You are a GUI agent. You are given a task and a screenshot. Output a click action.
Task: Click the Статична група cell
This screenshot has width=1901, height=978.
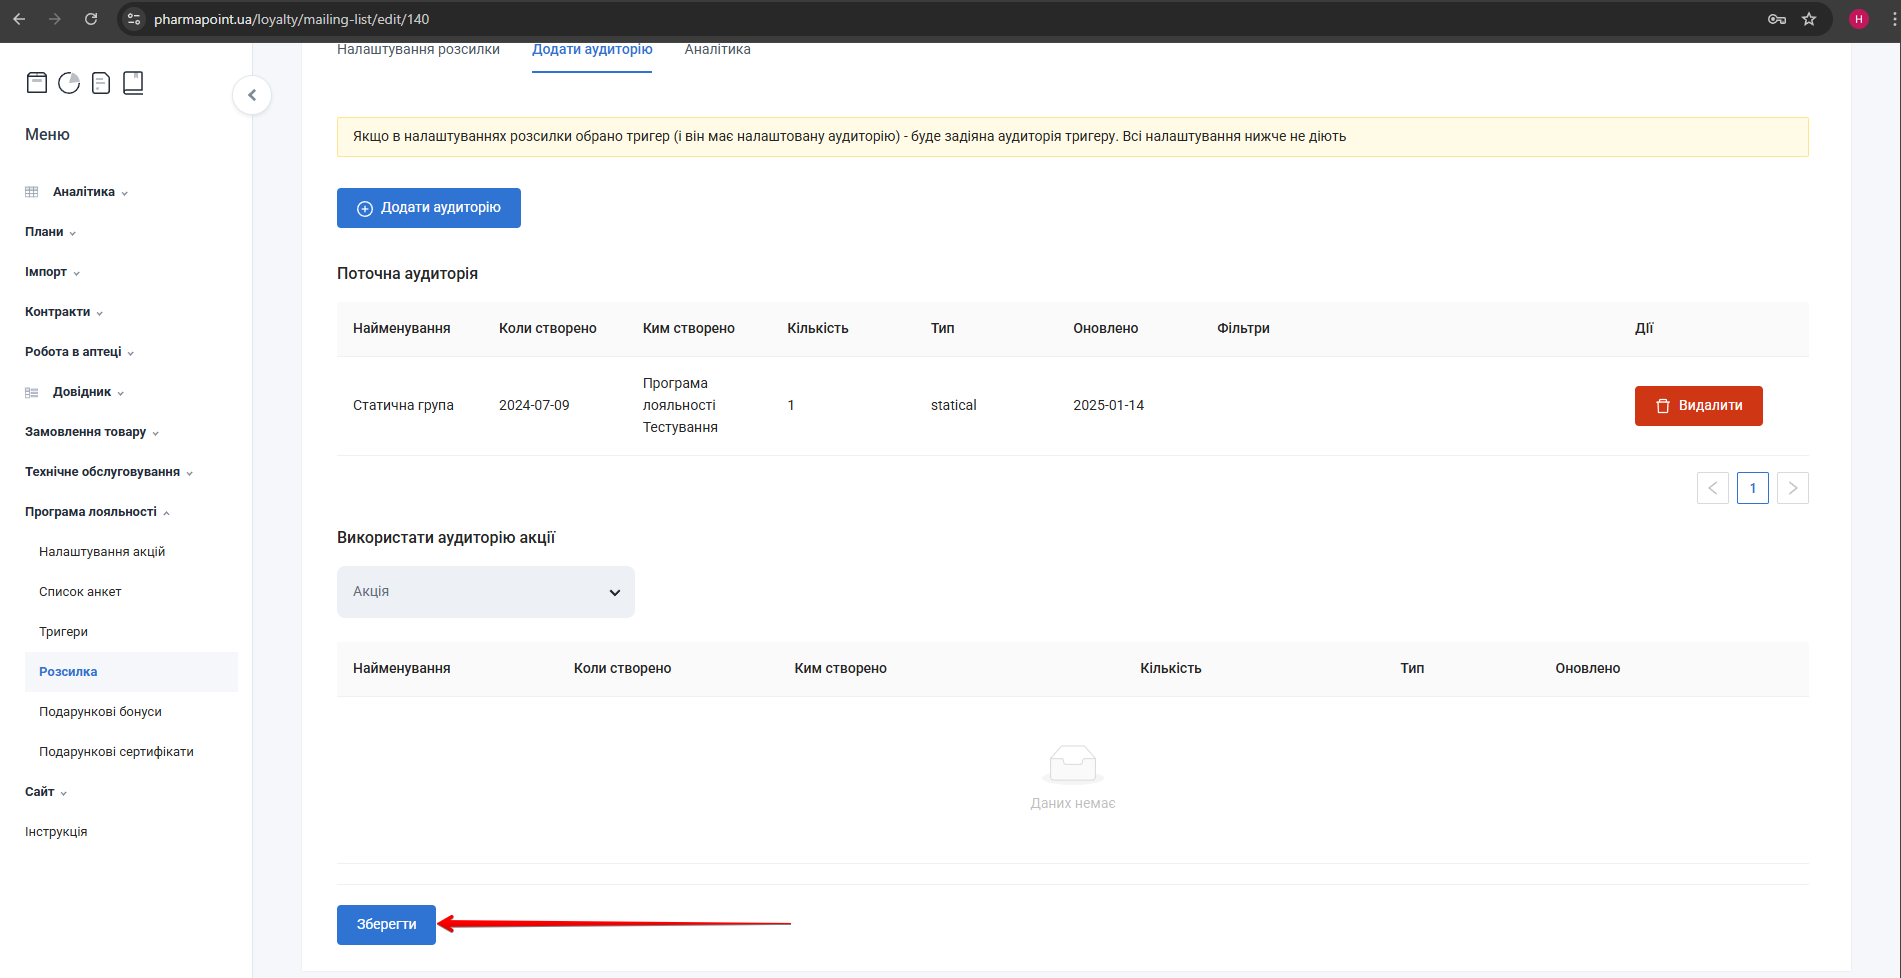[403, 406]
